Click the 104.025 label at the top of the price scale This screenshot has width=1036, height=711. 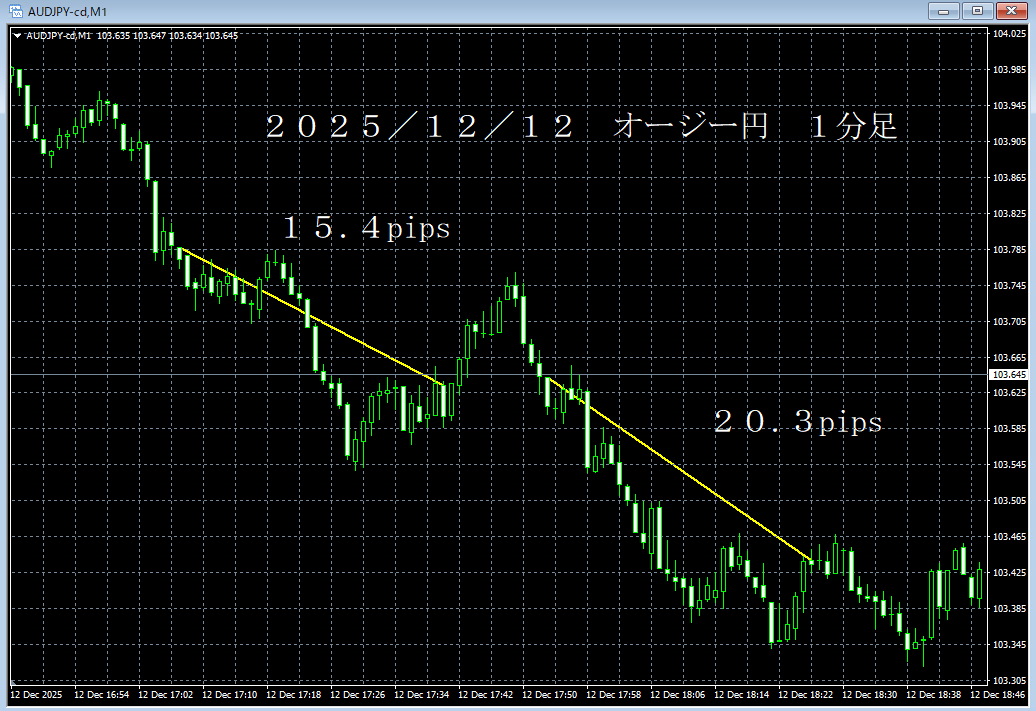(x=1012, y=32)
